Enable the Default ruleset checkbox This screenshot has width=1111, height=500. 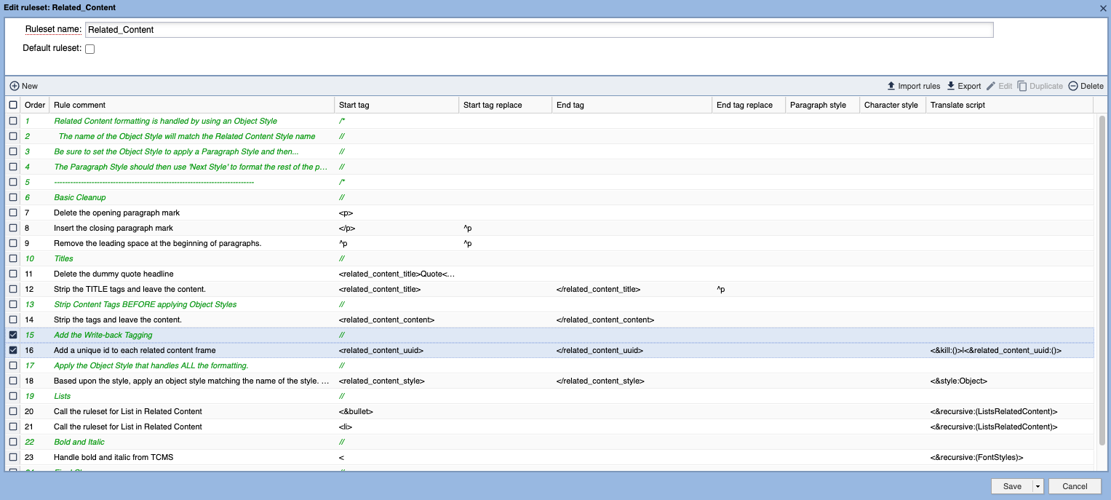point(90,49)
